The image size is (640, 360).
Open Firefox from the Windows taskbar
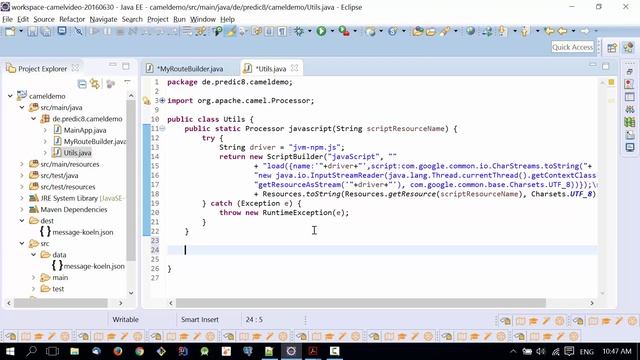pos(118,351)
